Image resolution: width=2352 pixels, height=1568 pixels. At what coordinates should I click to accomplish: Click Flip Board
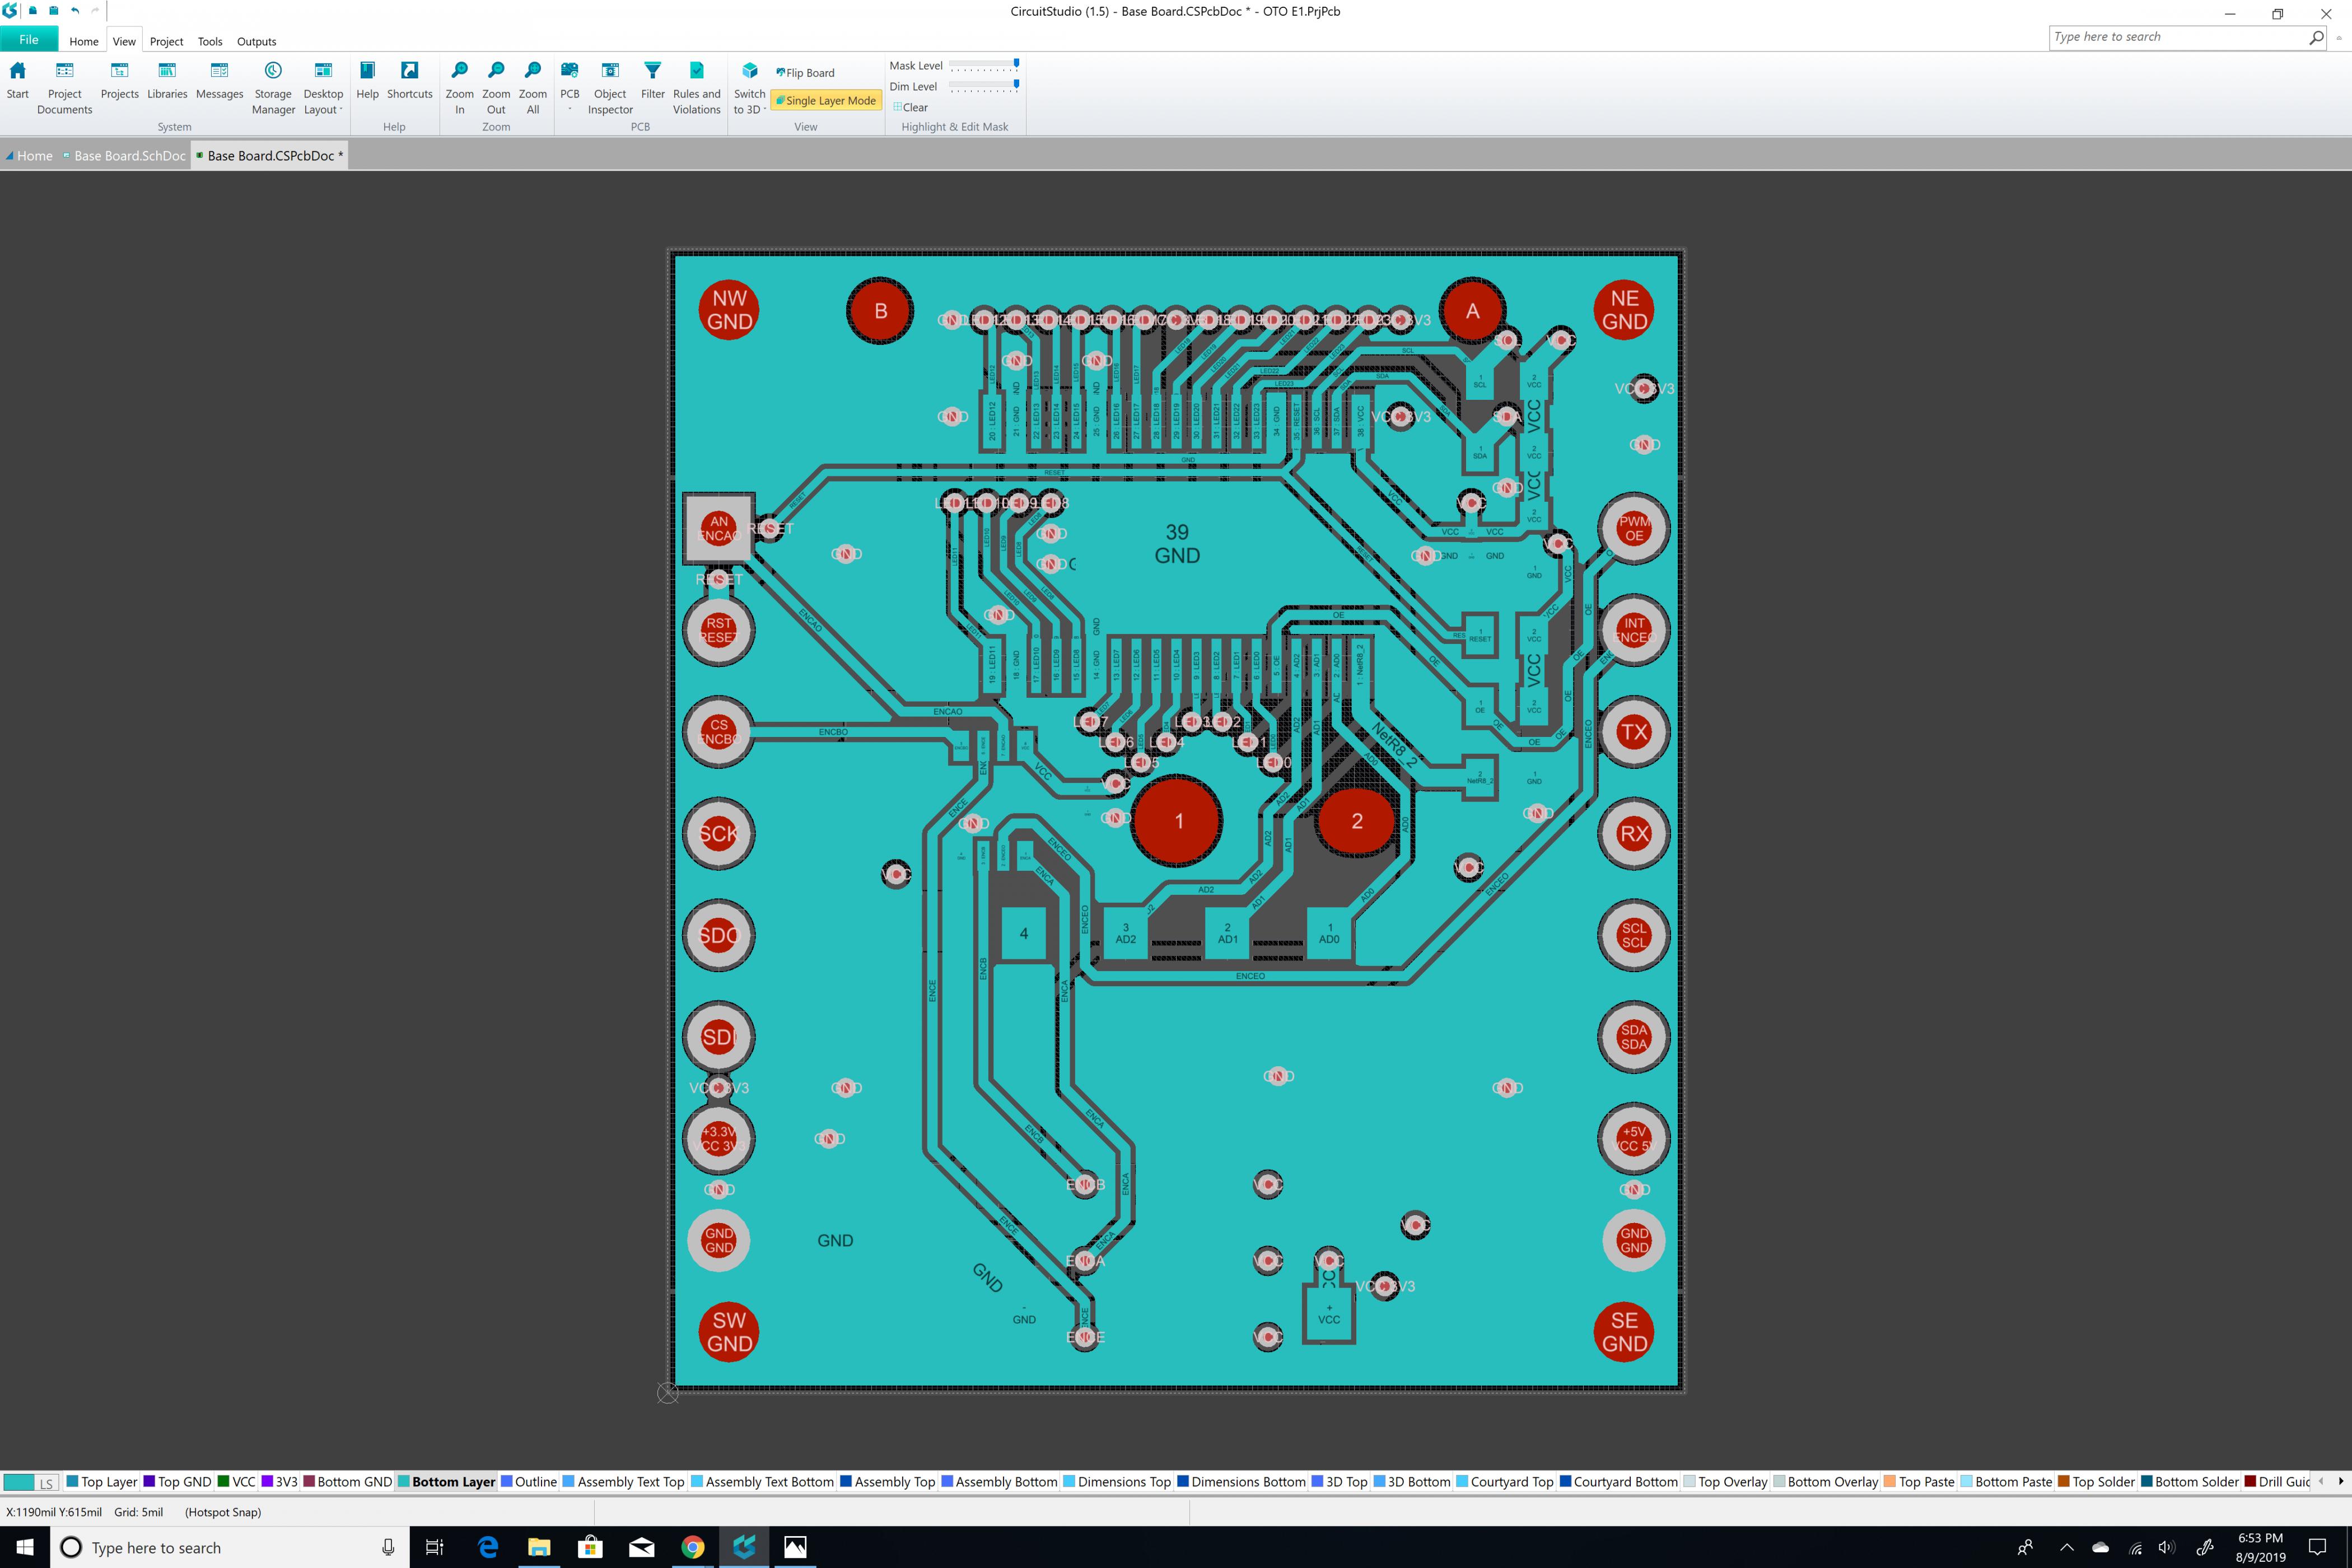tap(805, 72)
